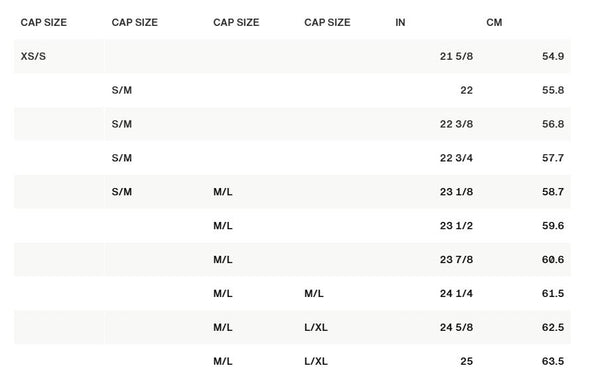
Task: Click the 58.7 cm value
Action: pos(553,192)
